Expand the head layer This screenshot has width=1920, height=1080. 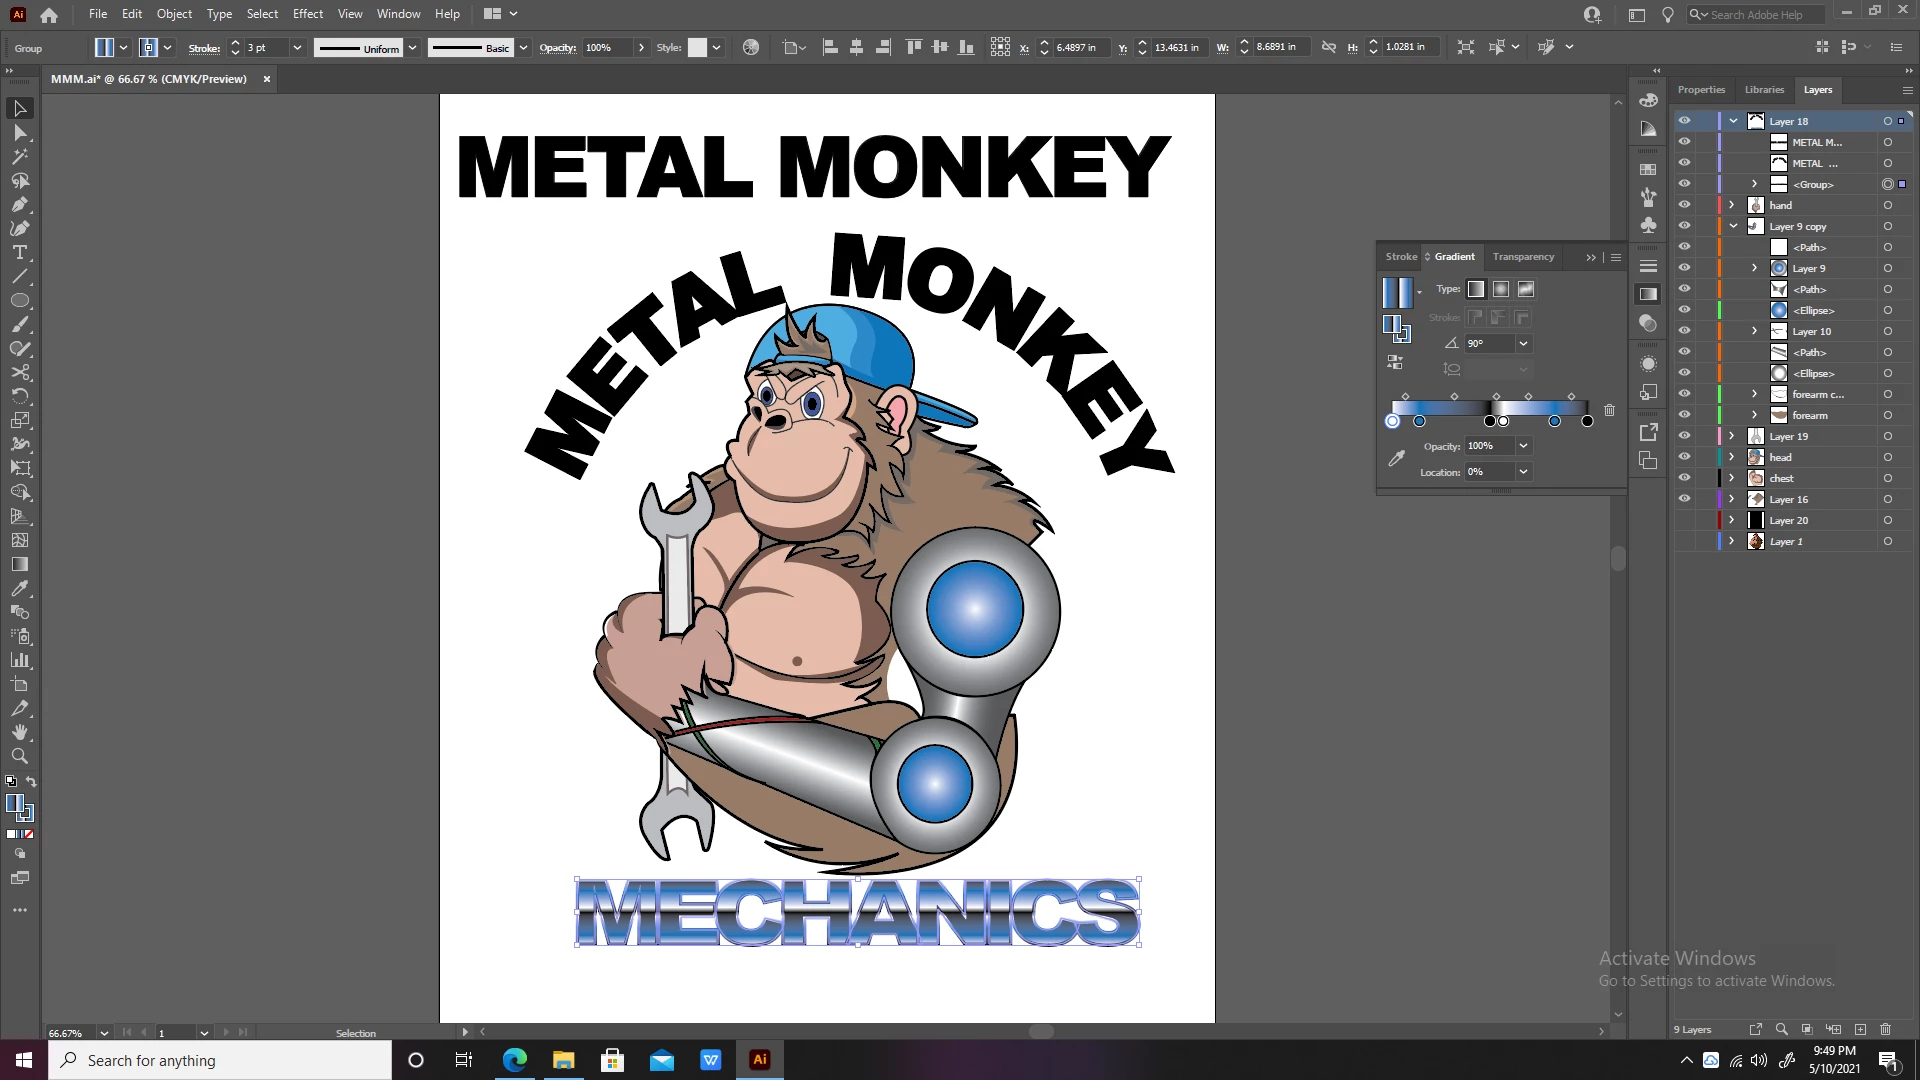tap(1732, 457)
